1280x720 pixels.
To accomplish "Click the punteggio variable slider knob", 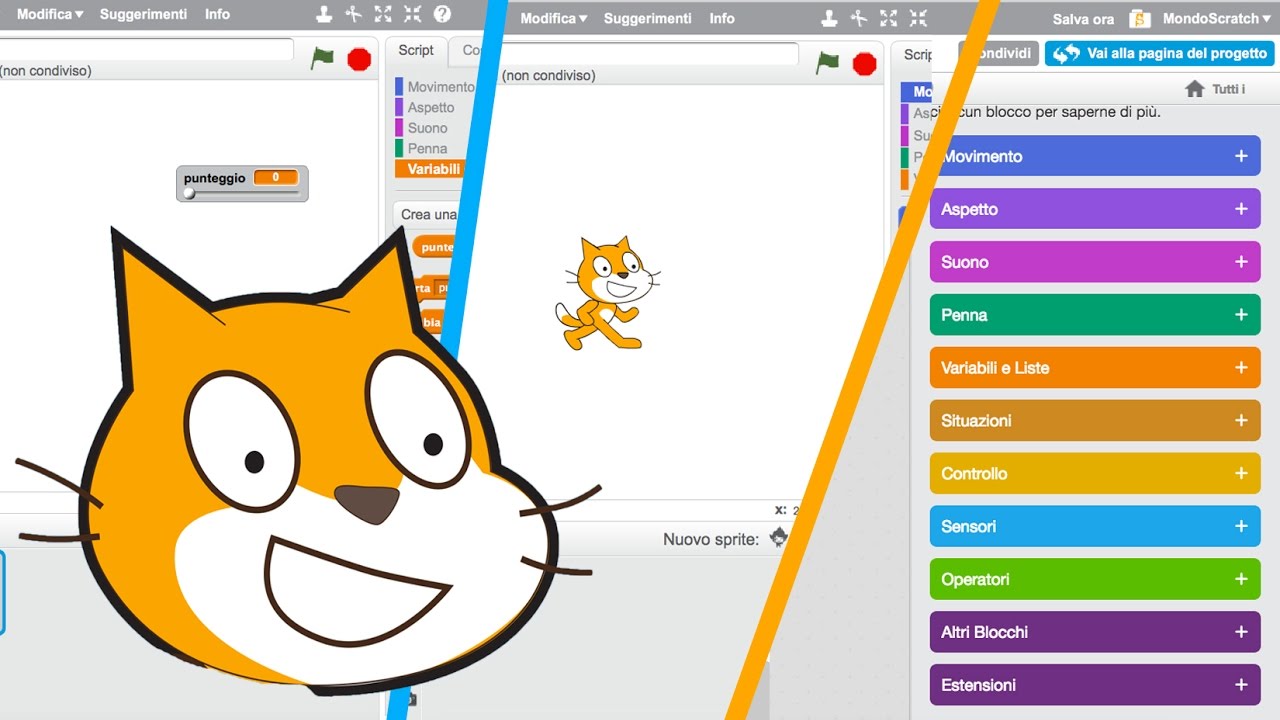I will click(189, 193).
